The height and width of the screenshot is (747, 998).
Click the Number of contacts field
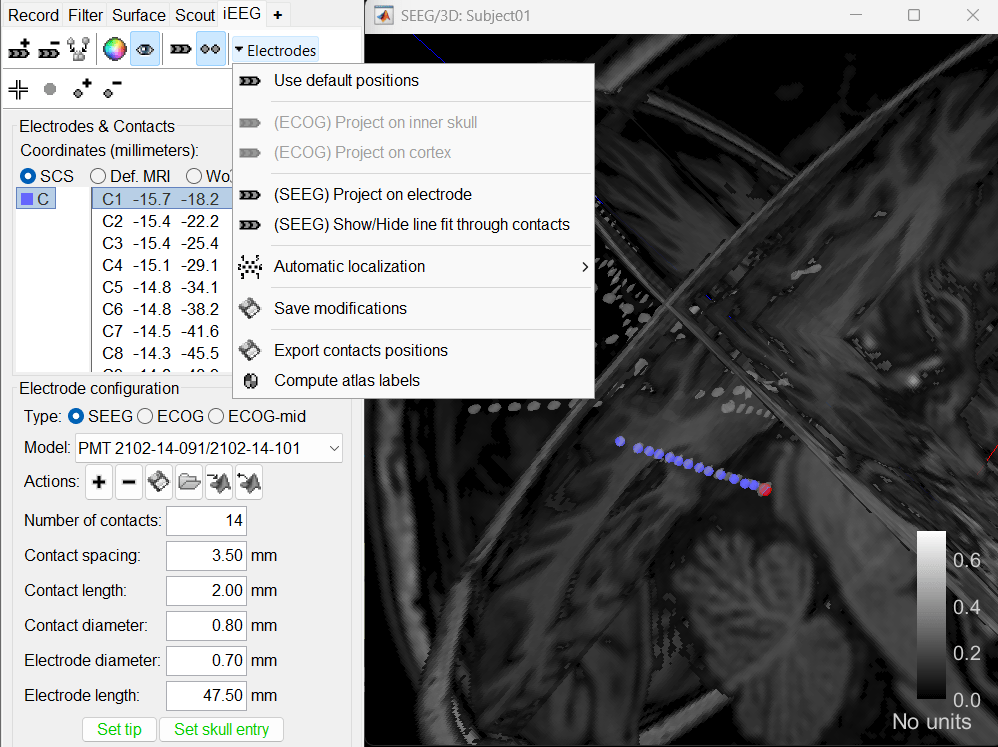click(x=205, y=521)
